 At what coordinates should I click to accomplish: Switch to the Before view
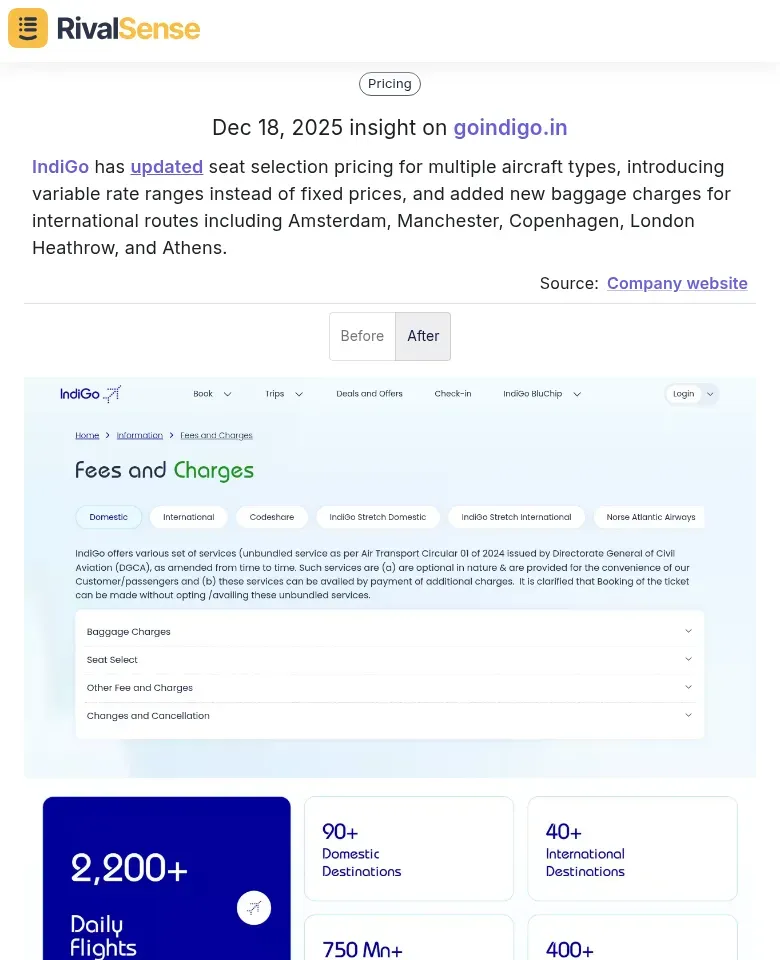[362, 336]
